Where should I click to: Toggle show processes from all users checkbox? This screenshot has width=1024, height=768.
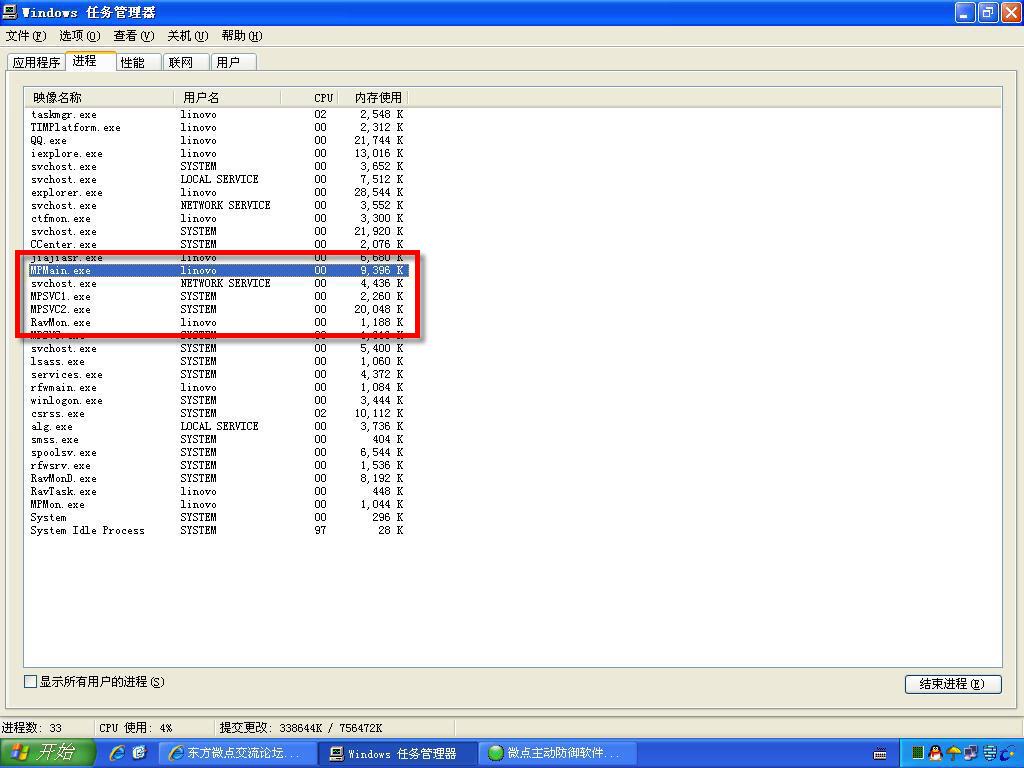pos(30,682)
